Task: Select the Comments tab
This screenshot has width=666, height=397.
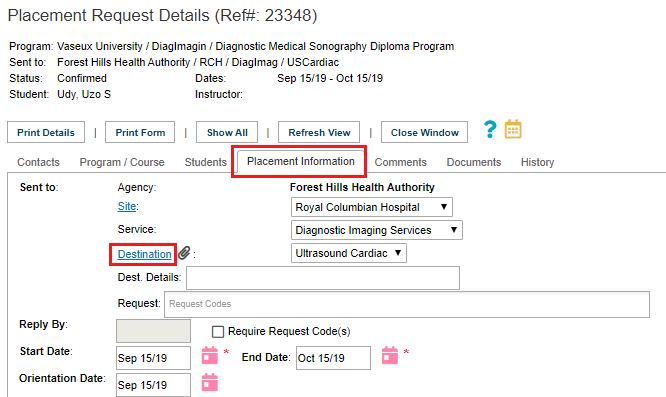Action: (401, 162)
